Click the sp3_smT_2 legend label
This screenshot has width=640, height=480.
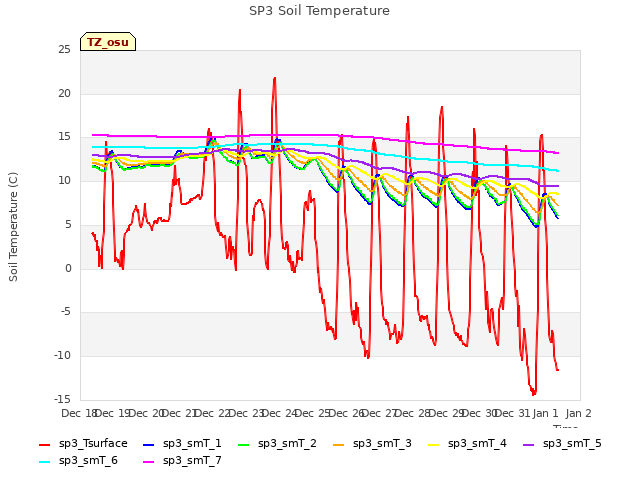click(287, 443)
